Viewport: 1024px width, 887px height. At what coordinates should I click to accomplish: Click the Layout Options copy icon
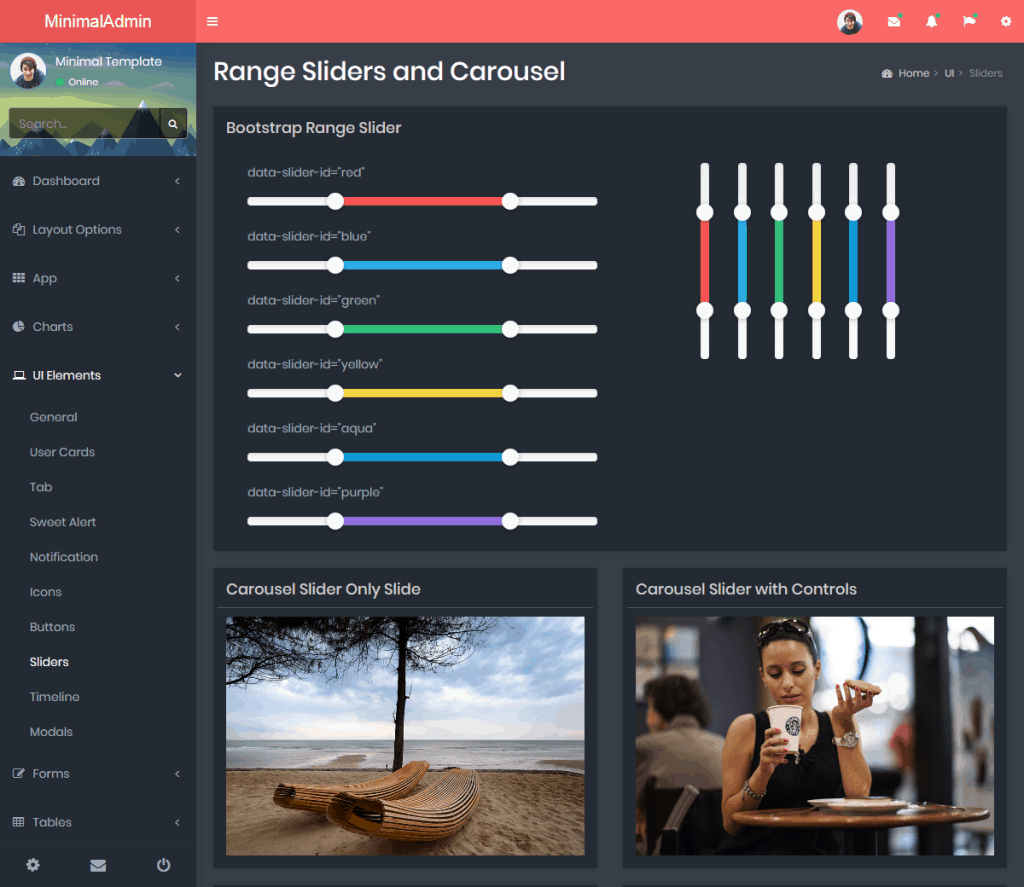point(19,229)
